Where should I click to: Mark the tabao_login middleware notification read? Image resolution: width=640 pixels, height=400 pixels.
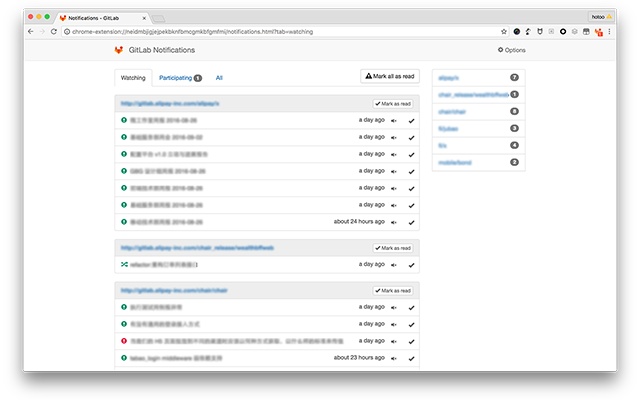(411, 358)
